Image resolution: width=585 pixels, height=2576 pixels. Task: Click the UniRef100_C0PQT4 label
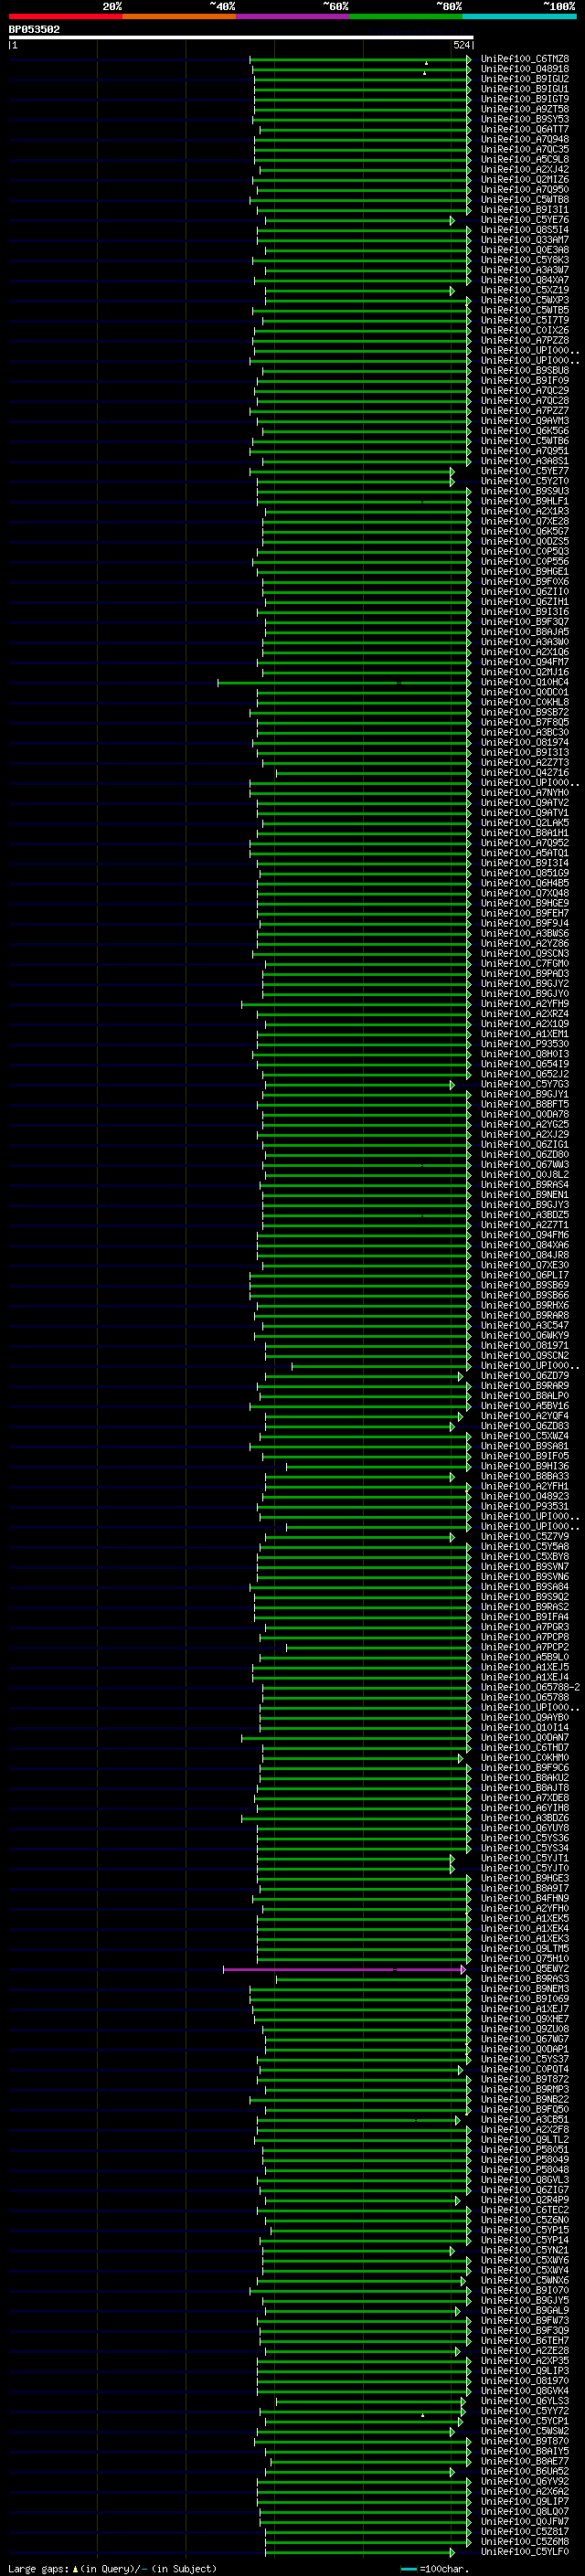click(x=525, y=2070)
